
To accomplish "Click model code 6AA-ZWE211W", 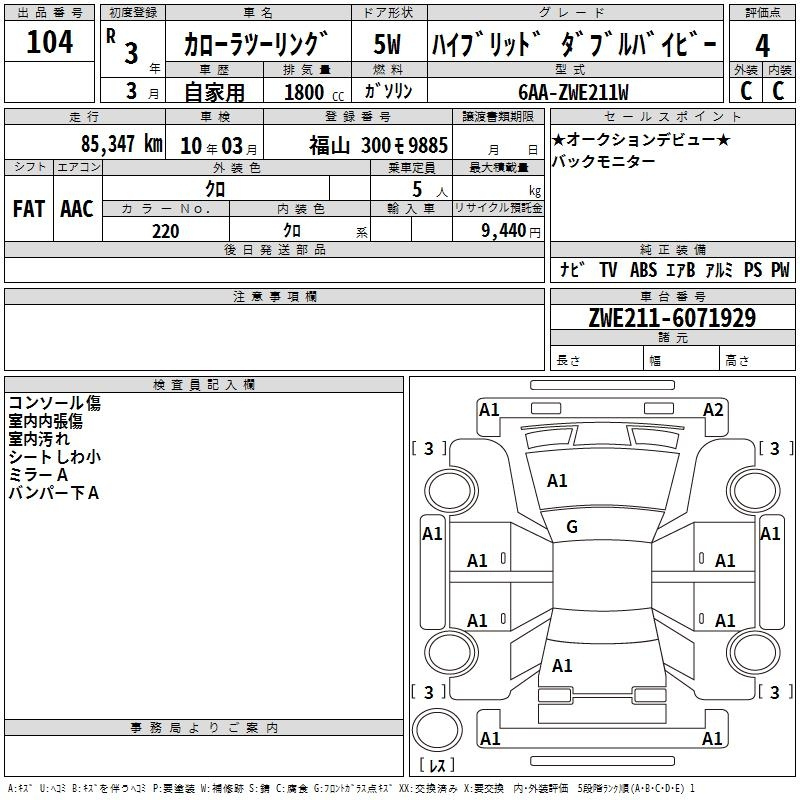I will pos(573,92).
